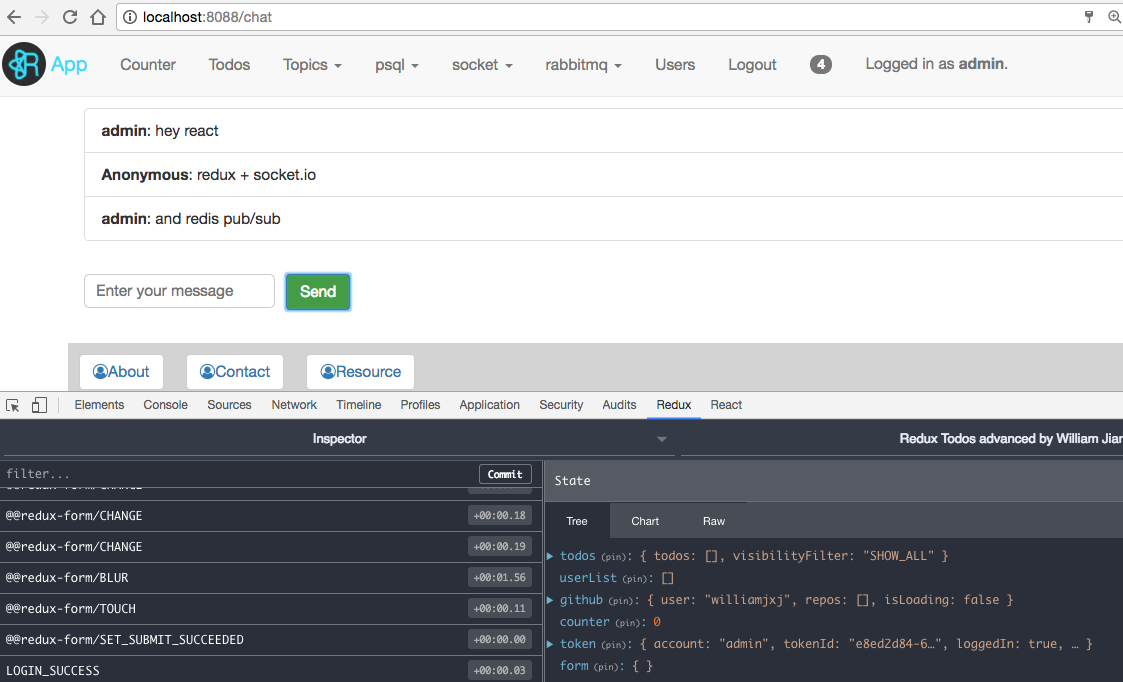
Task: Switch to the Application DevTools tab
Action: coord(489,405)
